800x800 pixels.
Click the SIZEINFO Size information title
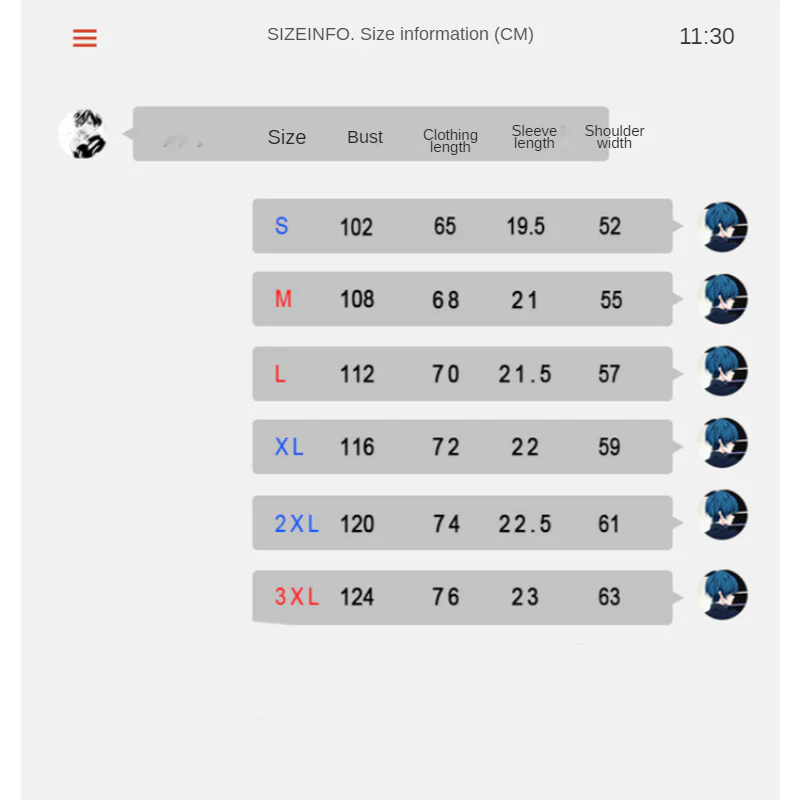coord(401,34)
